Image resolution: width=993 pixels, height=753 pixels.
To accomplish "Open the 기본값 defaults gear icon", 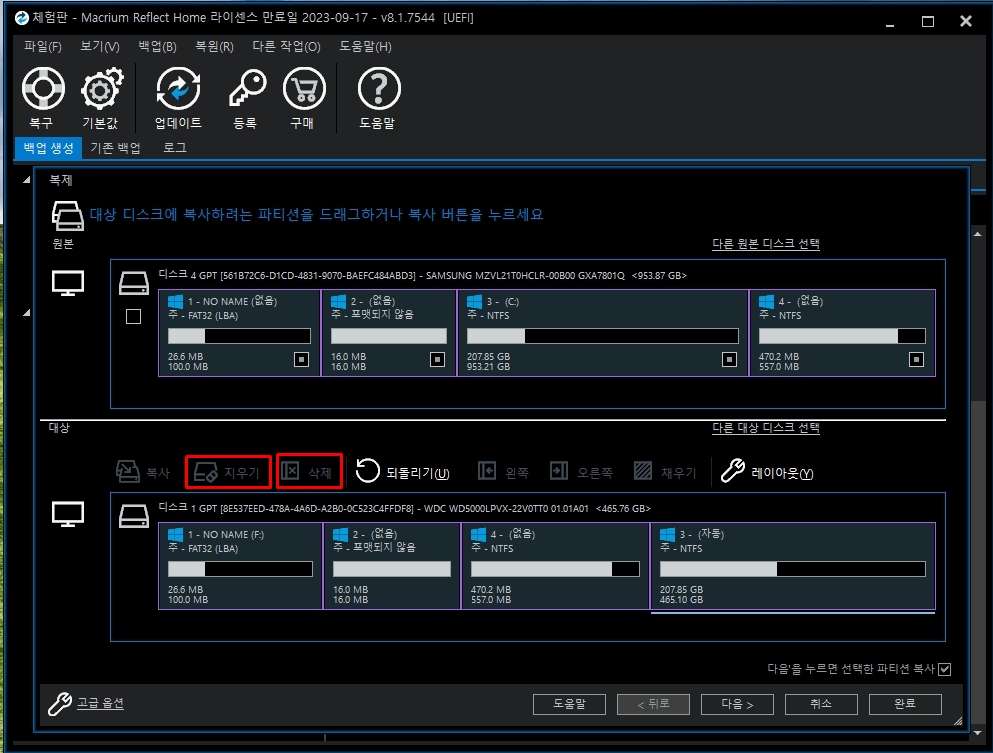I will pos(101,89).
